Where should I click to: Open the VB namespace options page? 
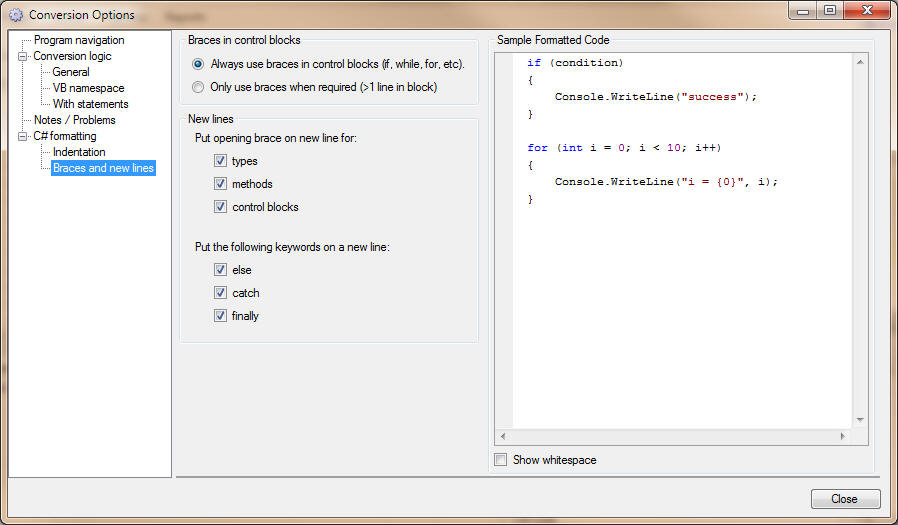pos(88,88)
